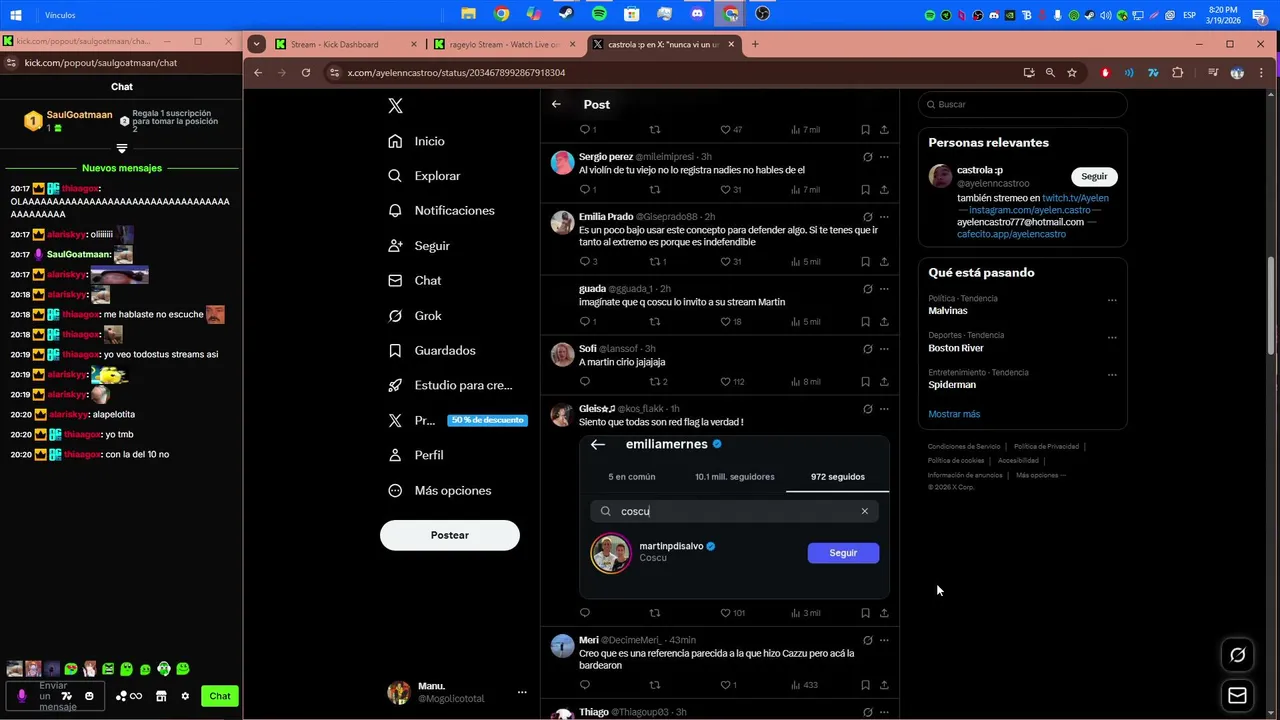Click Enviar un mensaje chat input

[x=57, y=696]
